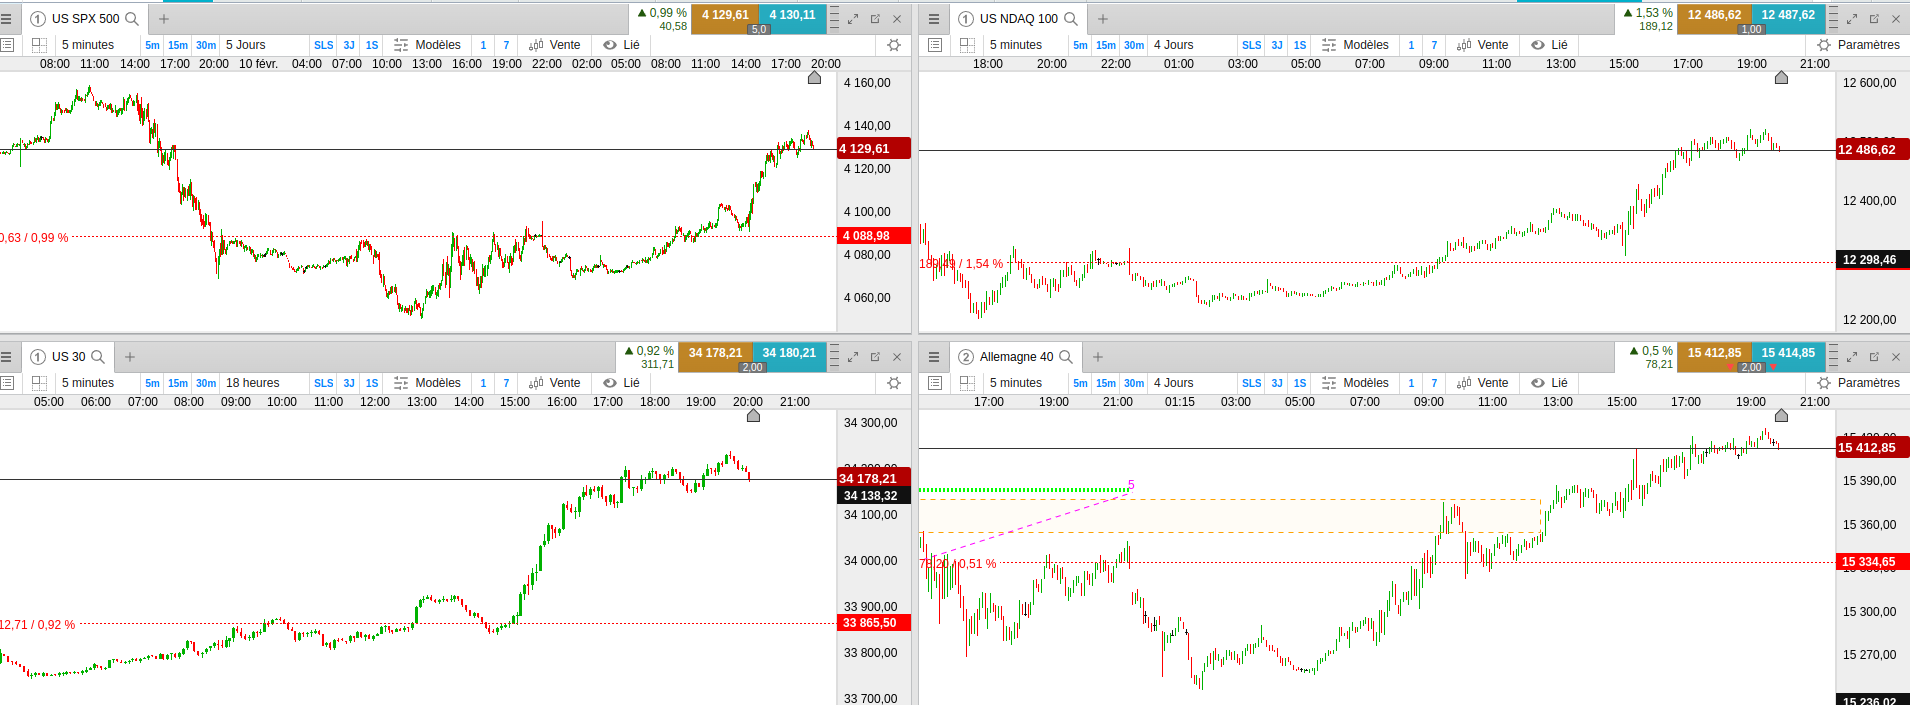This screenshot has height=705, width=1910.
Task: Open the settings gear on the US SPX 500 chart
Action: coord(894,45)
